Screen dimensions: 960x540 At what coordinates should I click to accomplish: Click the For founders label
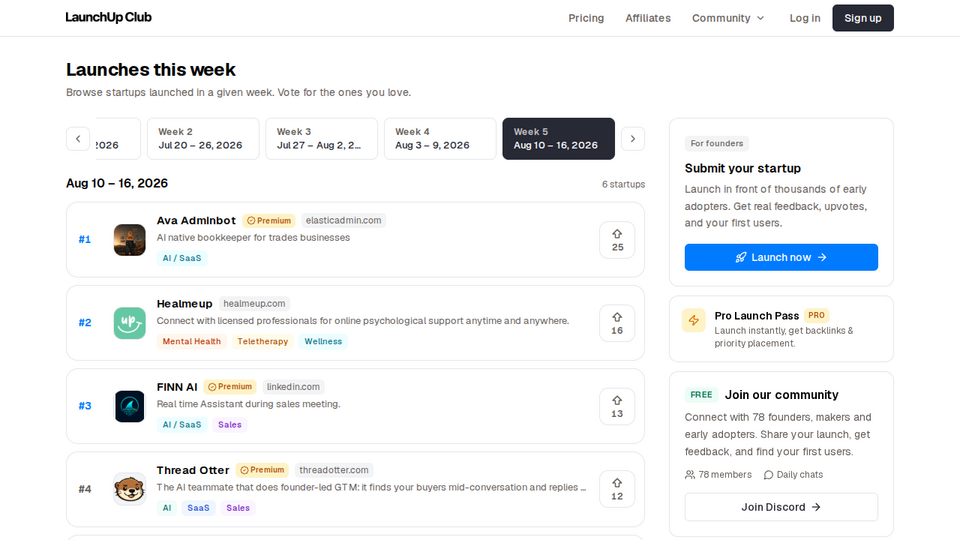point(716,143)
